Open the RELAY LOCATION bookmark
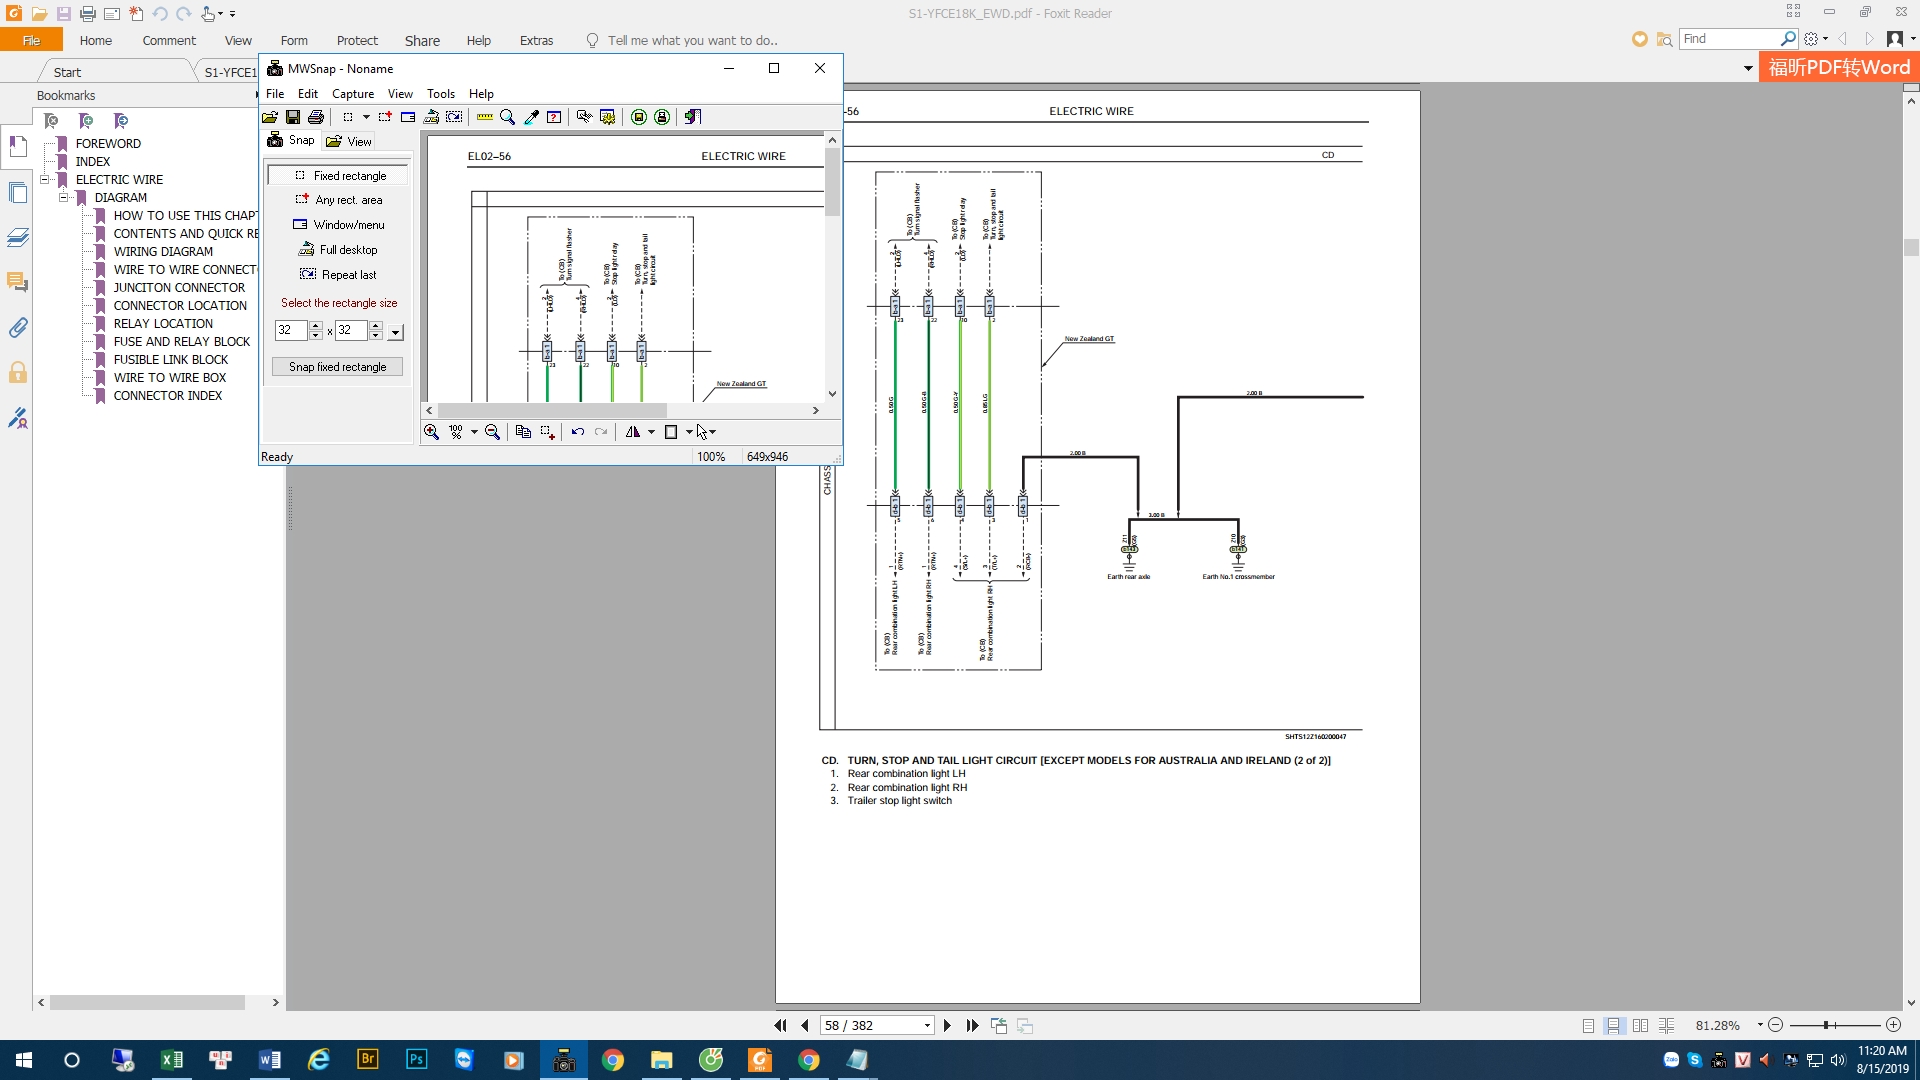The height and width of the screenshot is (1080, 1920). tap(163, 324)
